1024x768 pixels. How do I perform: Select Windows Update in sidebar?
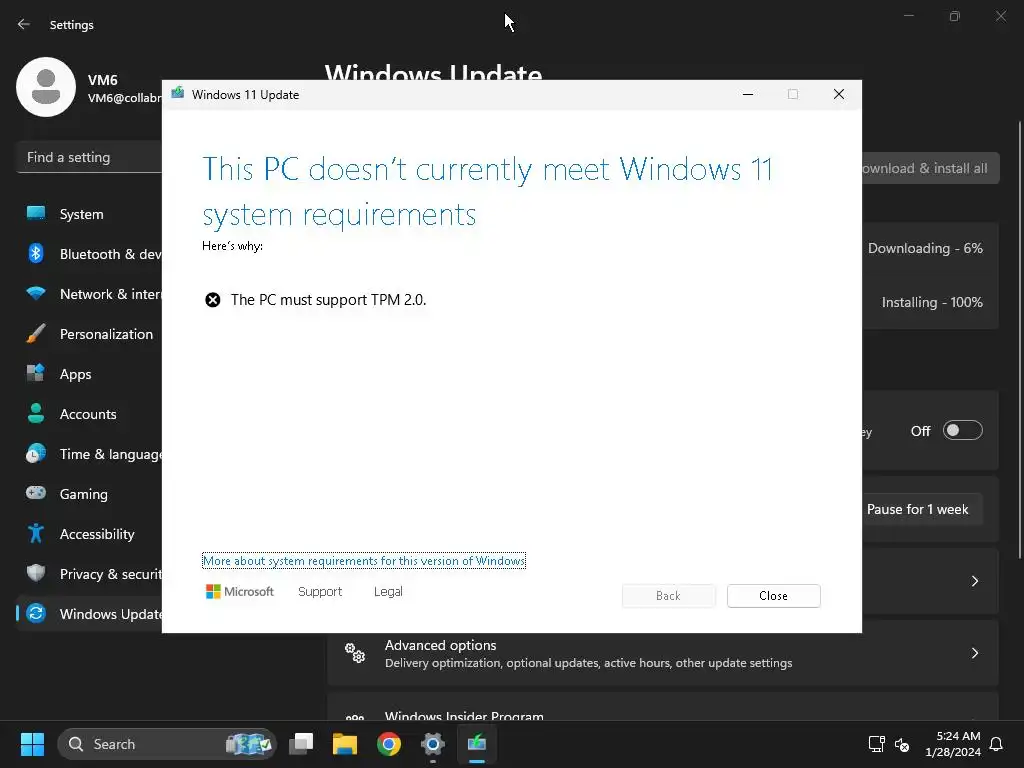point(89,614)
